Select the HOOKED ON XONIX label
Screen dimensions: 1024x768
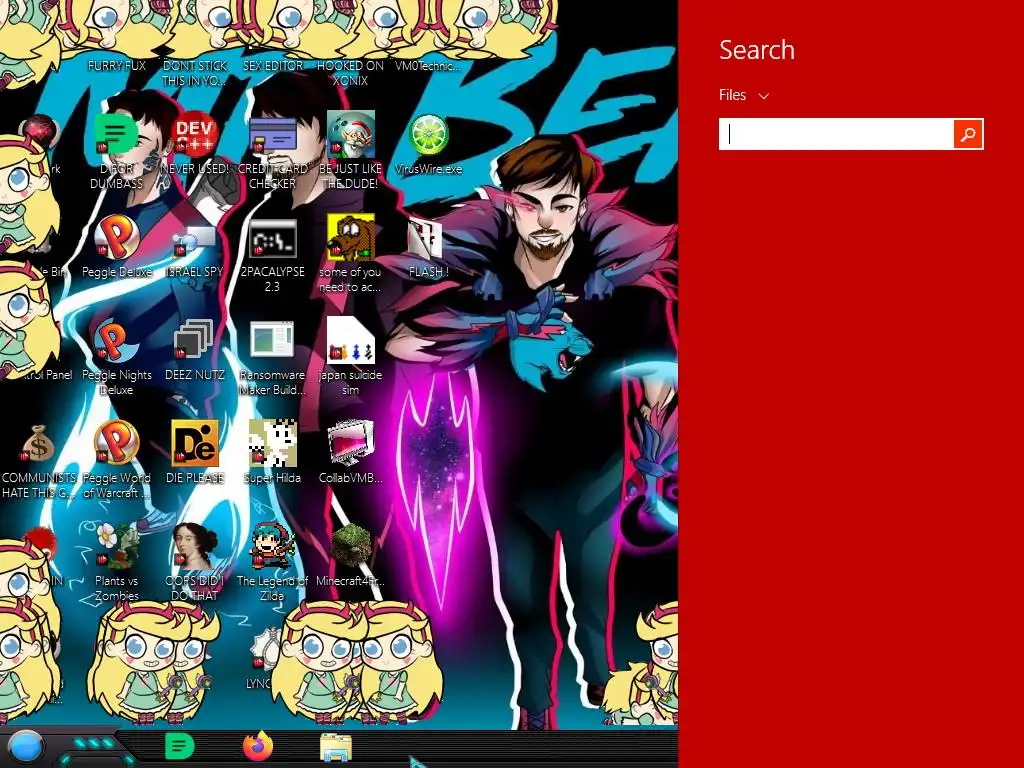pos(350,73)
